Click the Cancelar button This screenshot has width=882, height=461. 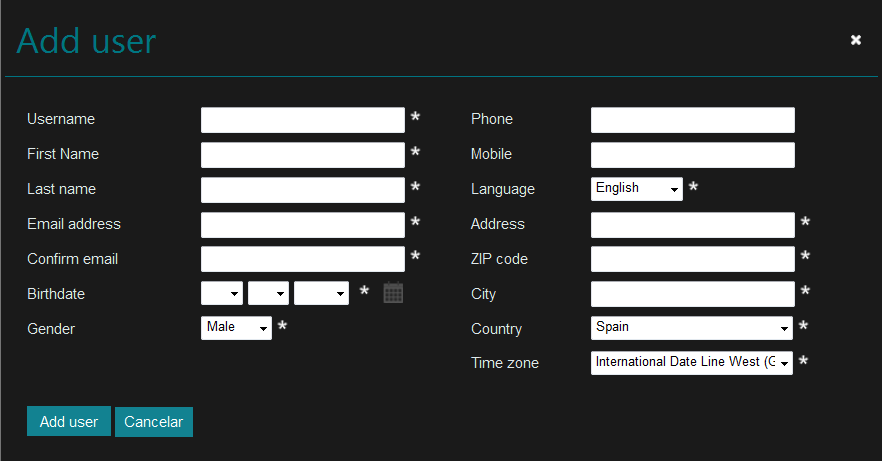point(154,422)
